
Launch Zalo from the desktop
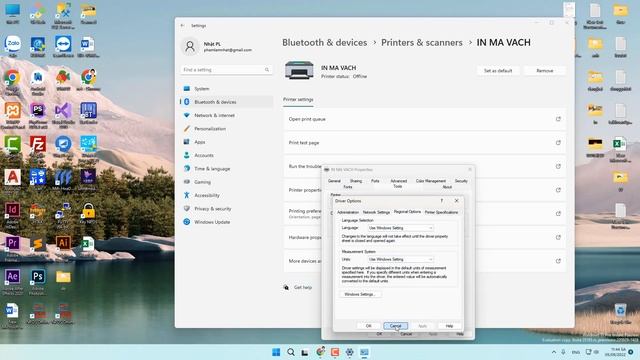tap(13, 45)
